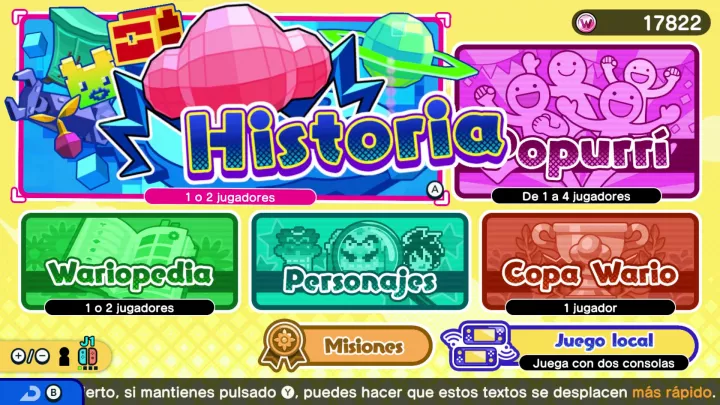Click the J1 Joy-Con controller icon
720x405 pixels.
click(87, 354)
